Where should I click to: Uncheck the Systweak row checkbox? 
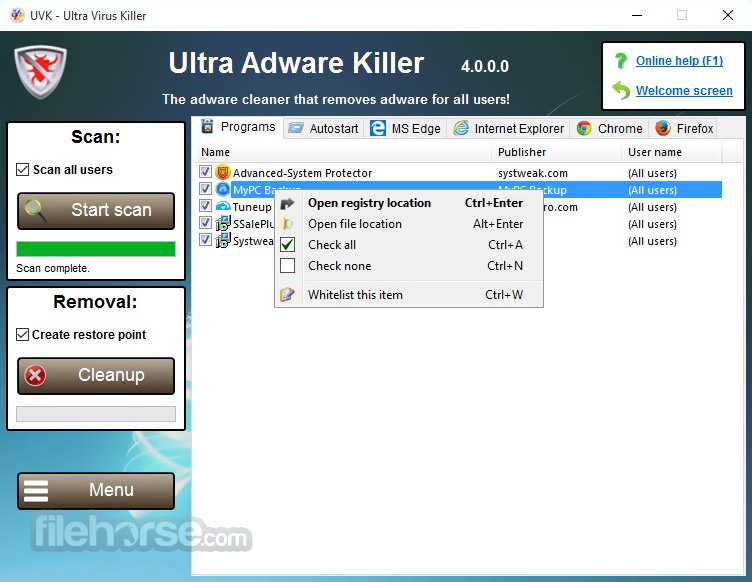(205, 240)
